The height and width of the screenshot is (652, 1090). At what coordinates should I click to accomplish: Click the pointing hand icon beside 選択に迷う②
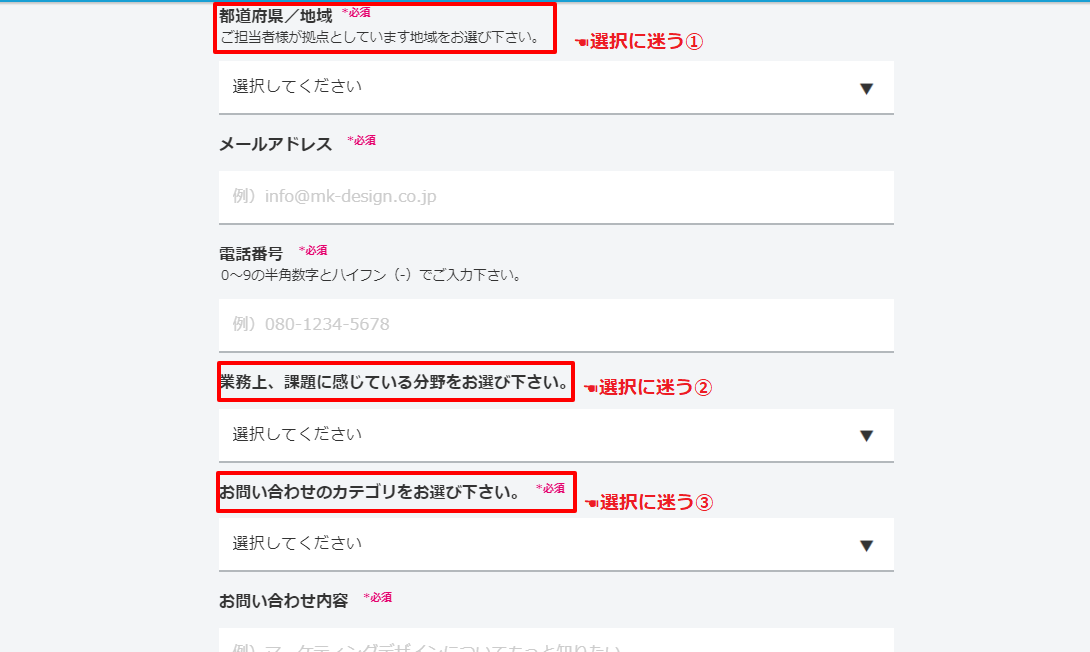(590, 388)
